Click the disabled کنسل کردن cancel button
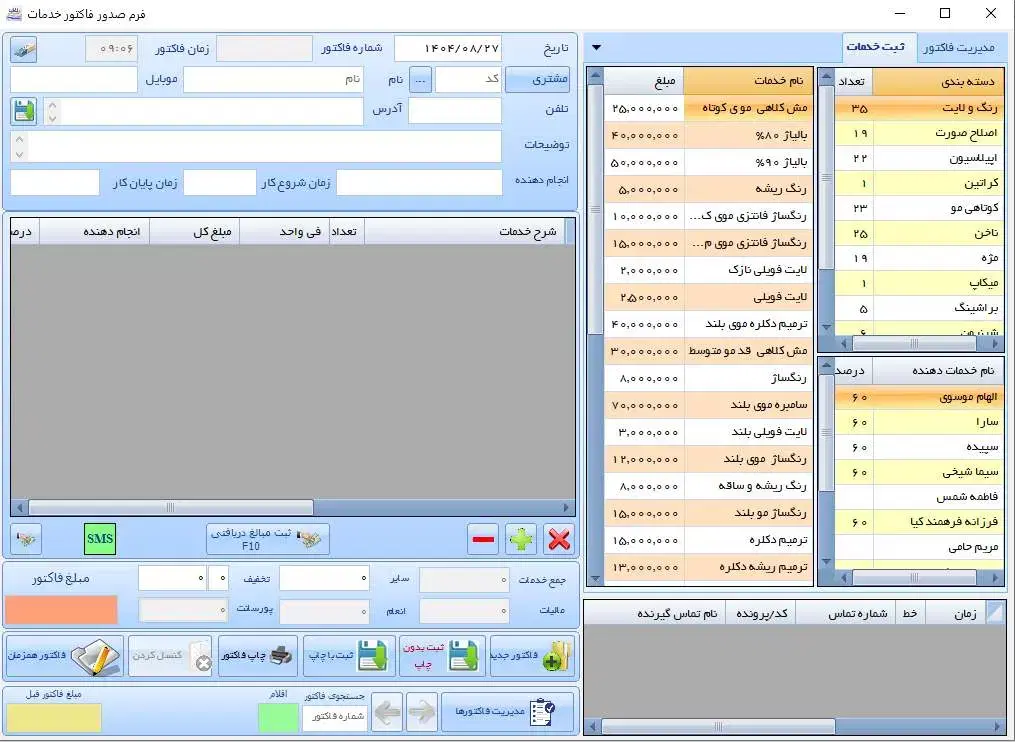 [x=170, y=656]
